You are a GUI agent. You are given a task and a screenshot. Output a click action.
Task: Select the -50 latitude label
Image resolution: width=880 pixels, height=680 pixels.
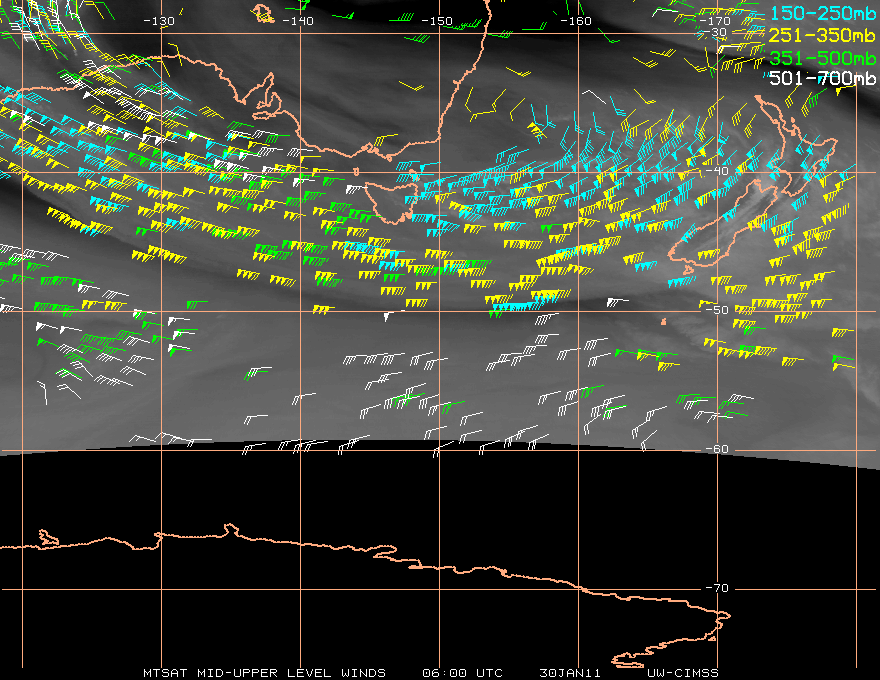(716, 310)
